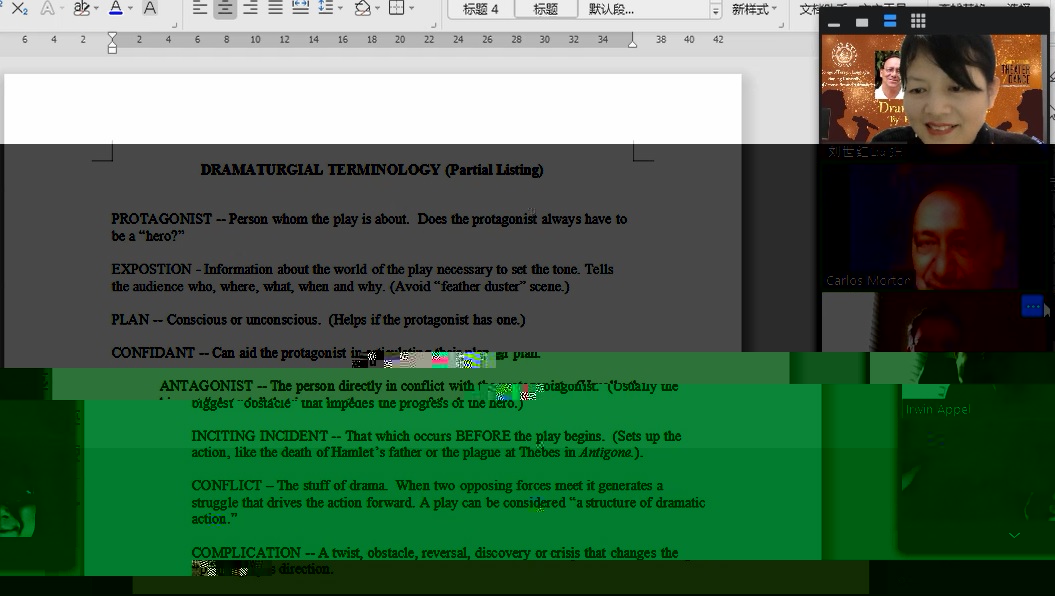Select the stacked speaker view icon
Image resolution: width=1055 pixels, height=596 pixels.
point(889,22)
